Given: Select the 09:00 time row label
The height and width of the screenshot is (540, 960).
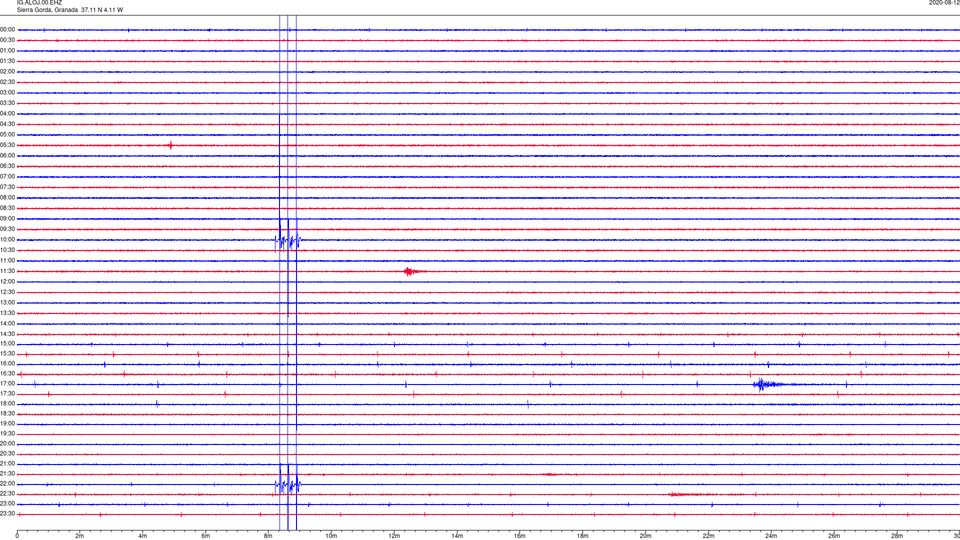Looking at the screenshot, I should tap(7, 219).
